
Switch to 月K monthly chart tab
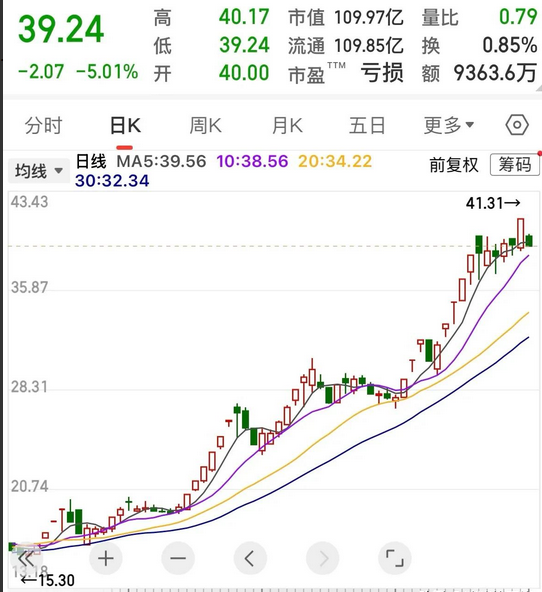pyautogui.click(x=287, y=126)
